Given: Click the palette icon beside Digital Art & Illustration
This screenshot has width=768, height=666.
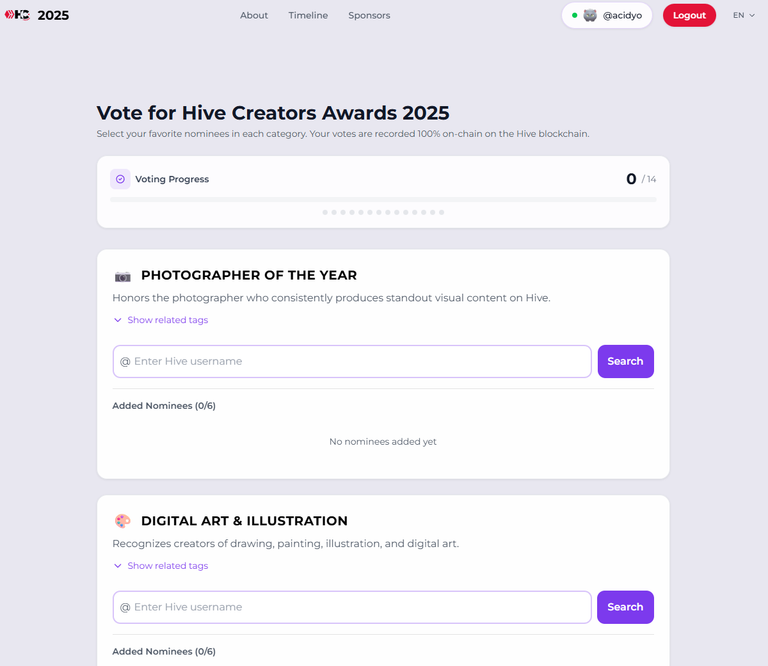Looking at the screenshot, I should point(123,521).
